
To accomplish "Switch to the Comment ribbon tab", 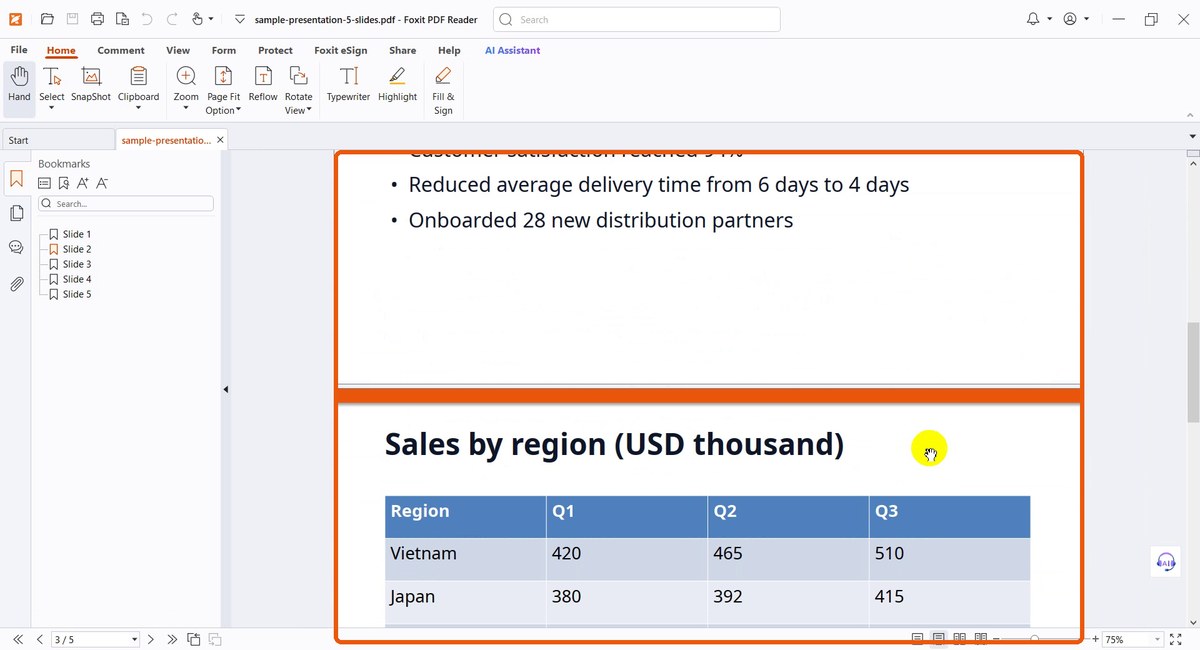I will click(x=121, y=50).
